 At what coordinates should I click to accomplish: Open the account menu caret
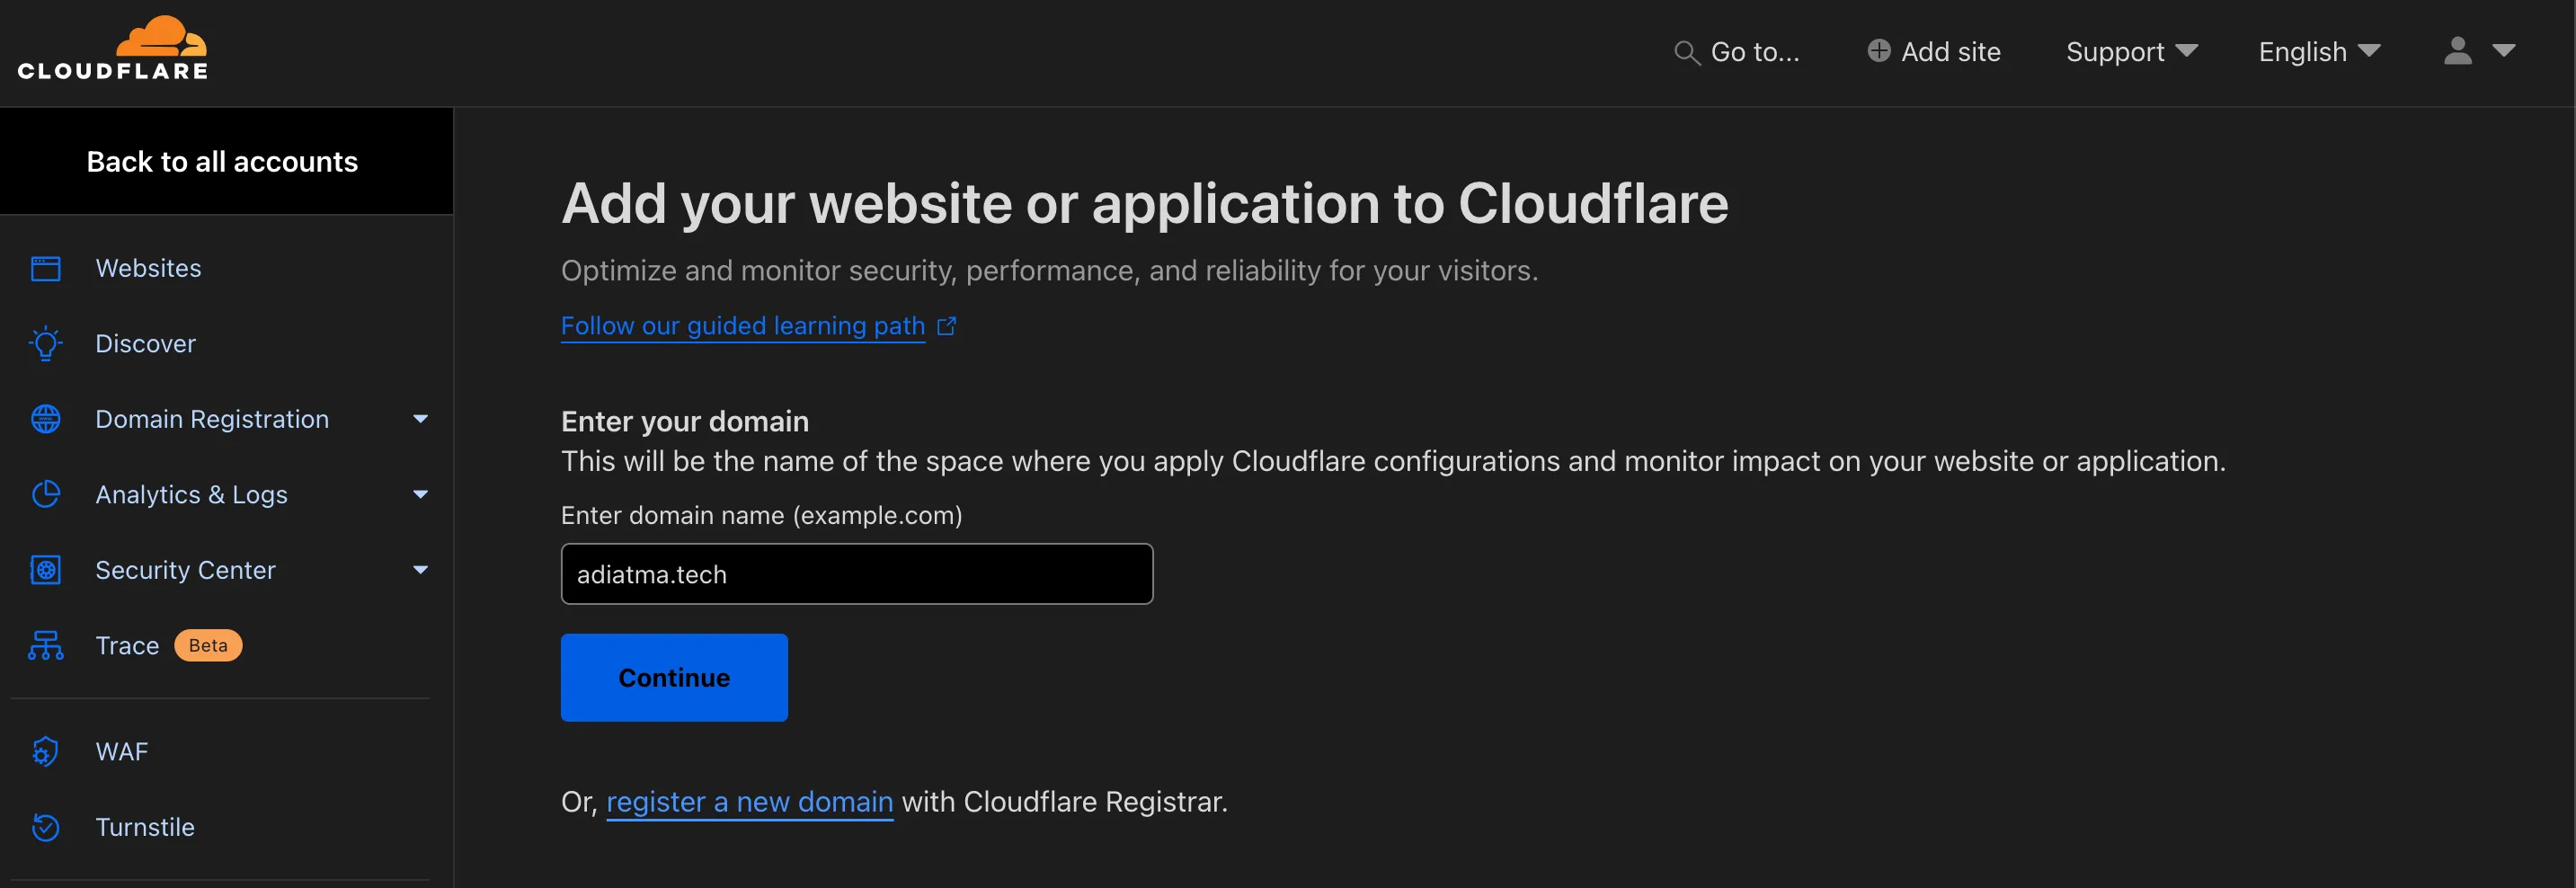click(2504, 51)
